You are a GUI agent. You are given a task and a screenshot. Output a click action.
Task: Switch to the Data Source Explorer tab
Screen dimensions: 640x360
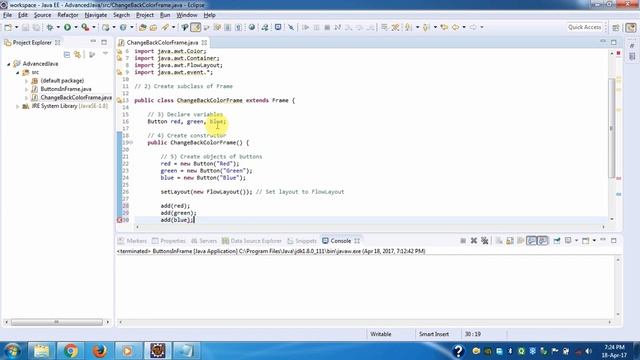point(252,241)
